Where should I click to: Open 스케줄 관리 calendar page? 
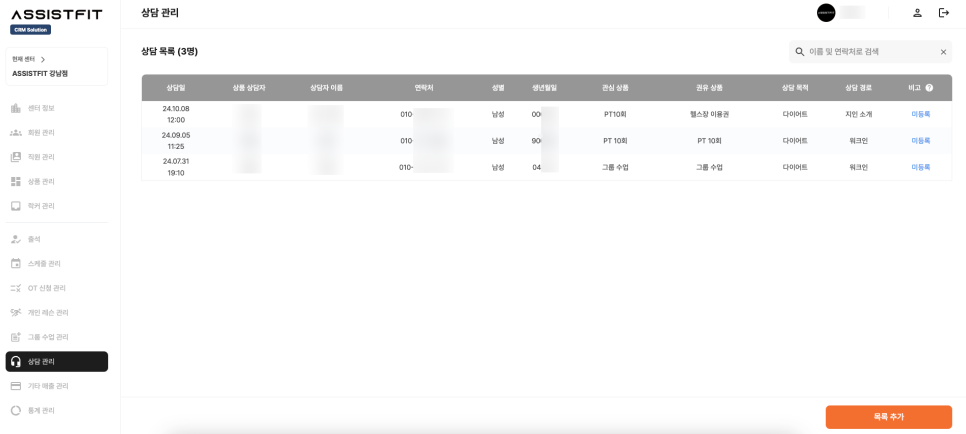pyautogui.click(x=44, y=264)
